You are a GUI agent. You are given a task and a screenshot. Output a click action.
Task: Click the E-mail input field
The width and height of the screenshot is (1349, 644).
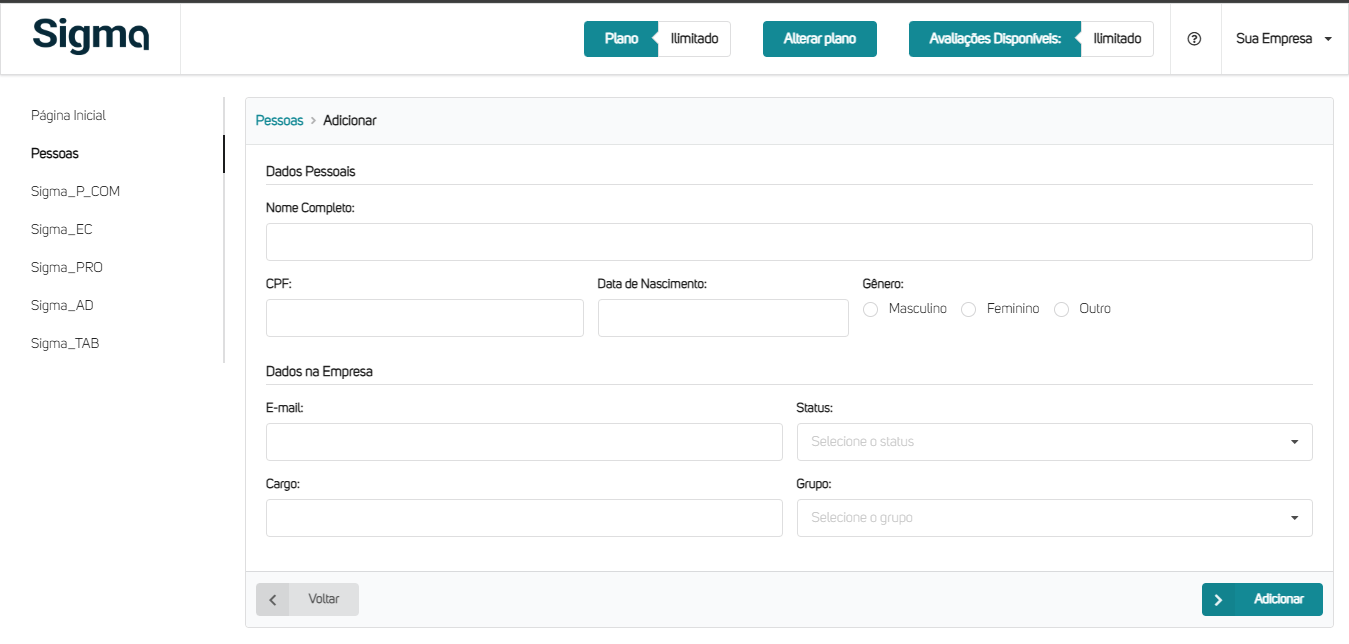click(x=524, y=441)
